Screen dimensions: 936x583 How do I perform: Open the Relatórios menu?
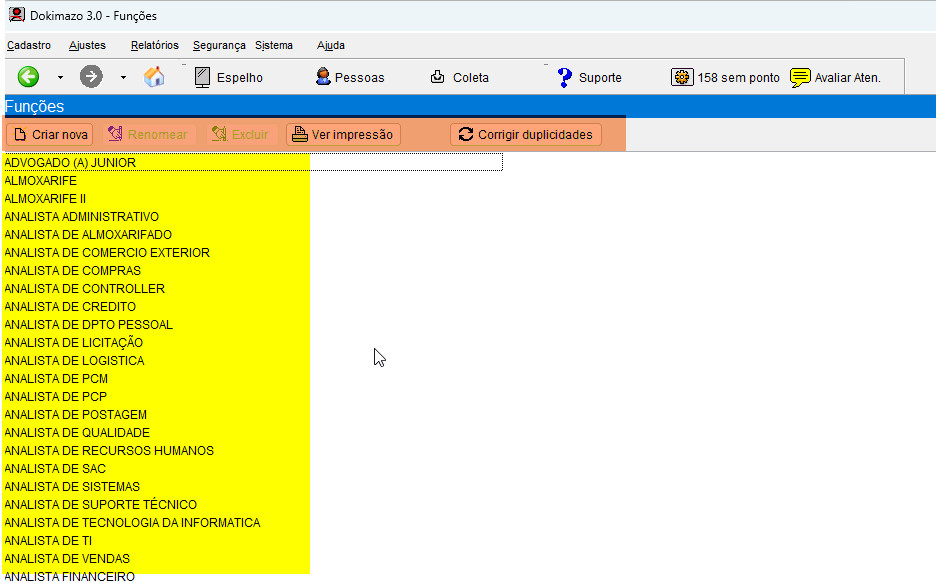[x=154, y=45]
